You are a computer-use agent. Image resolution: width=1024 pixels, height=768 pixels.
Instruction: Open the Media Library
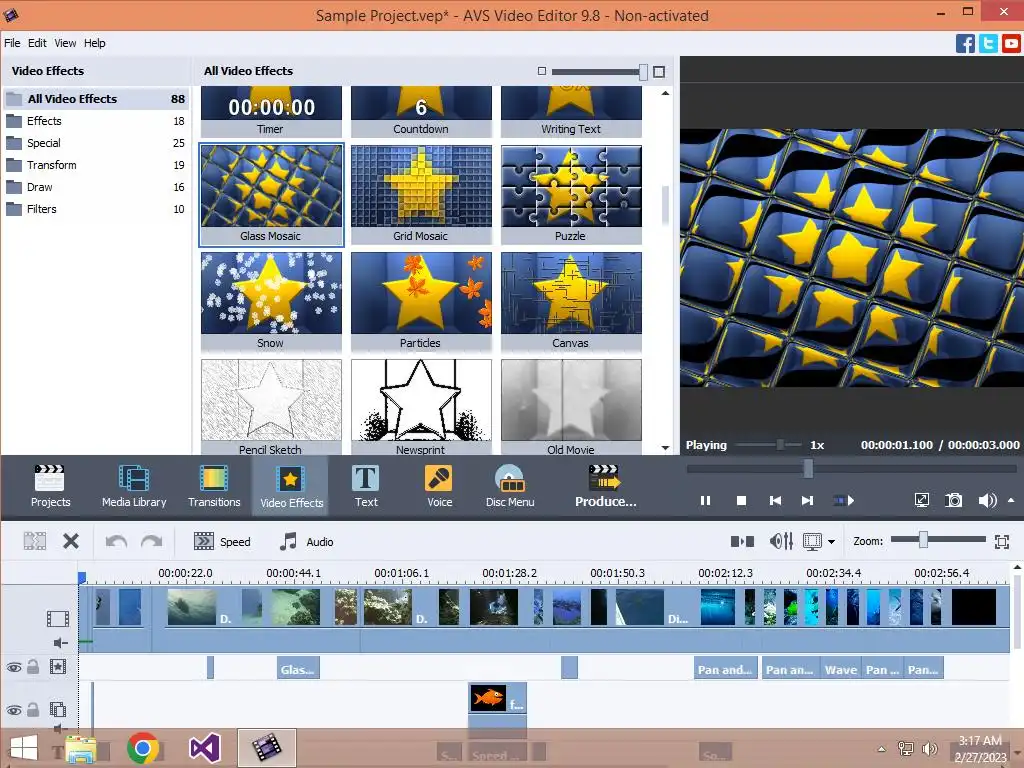click(x=134, y=486)
